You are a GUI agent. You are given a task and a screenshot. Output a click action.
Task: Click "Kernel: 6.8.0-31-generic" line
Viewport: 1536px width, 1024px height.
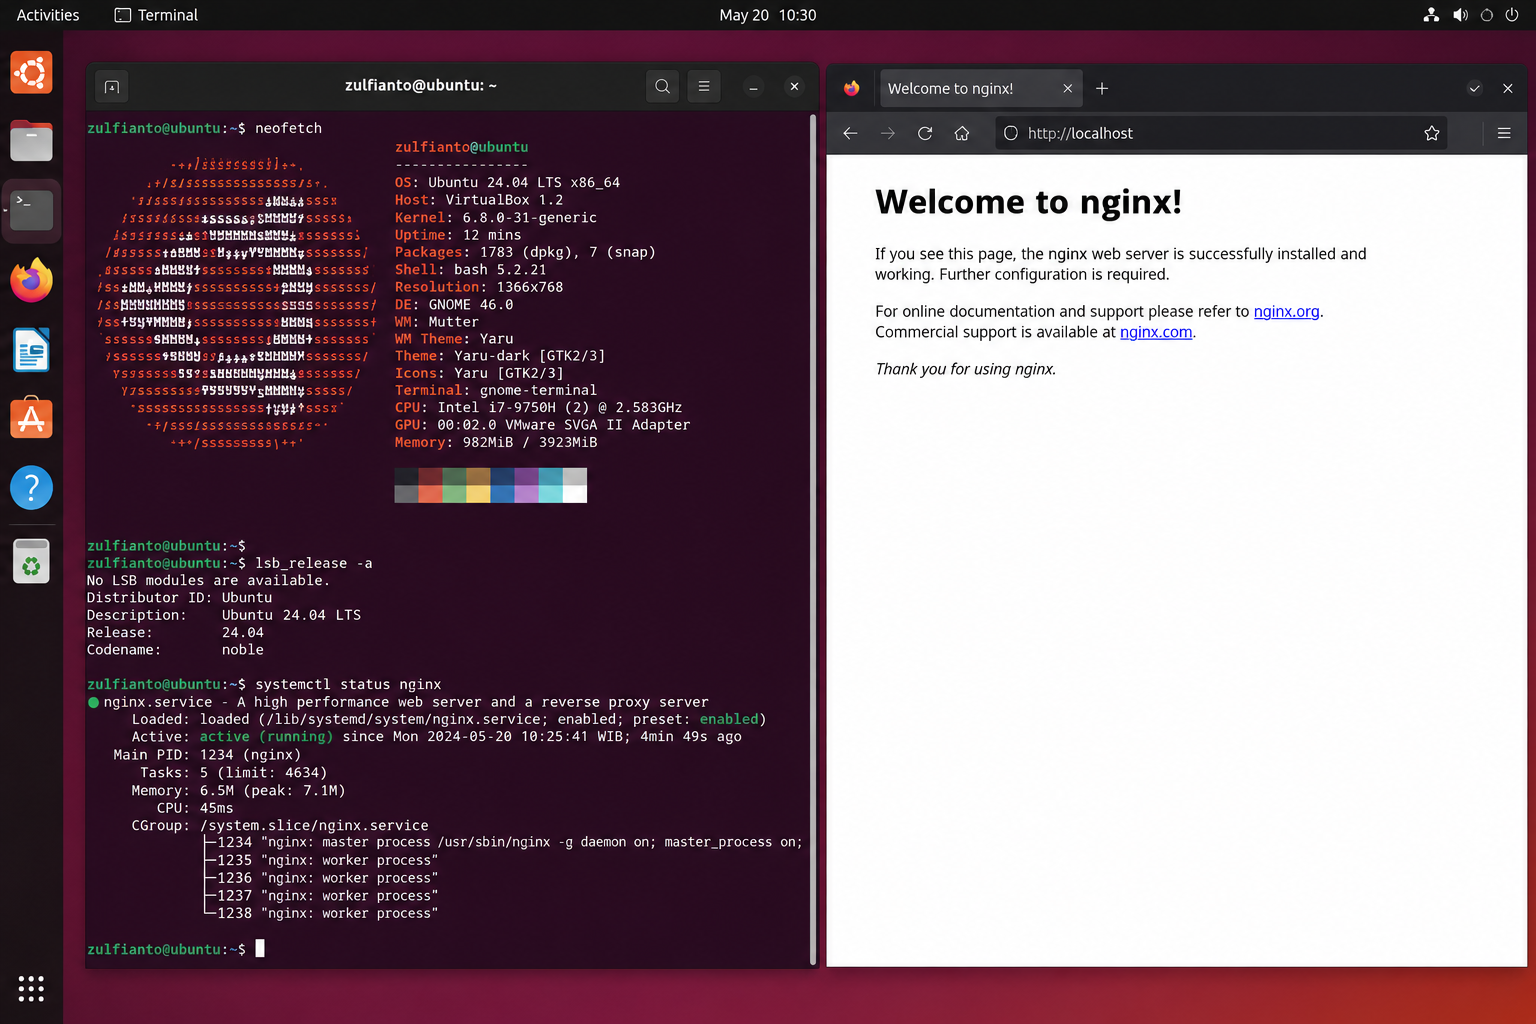[x=495, y=218]
